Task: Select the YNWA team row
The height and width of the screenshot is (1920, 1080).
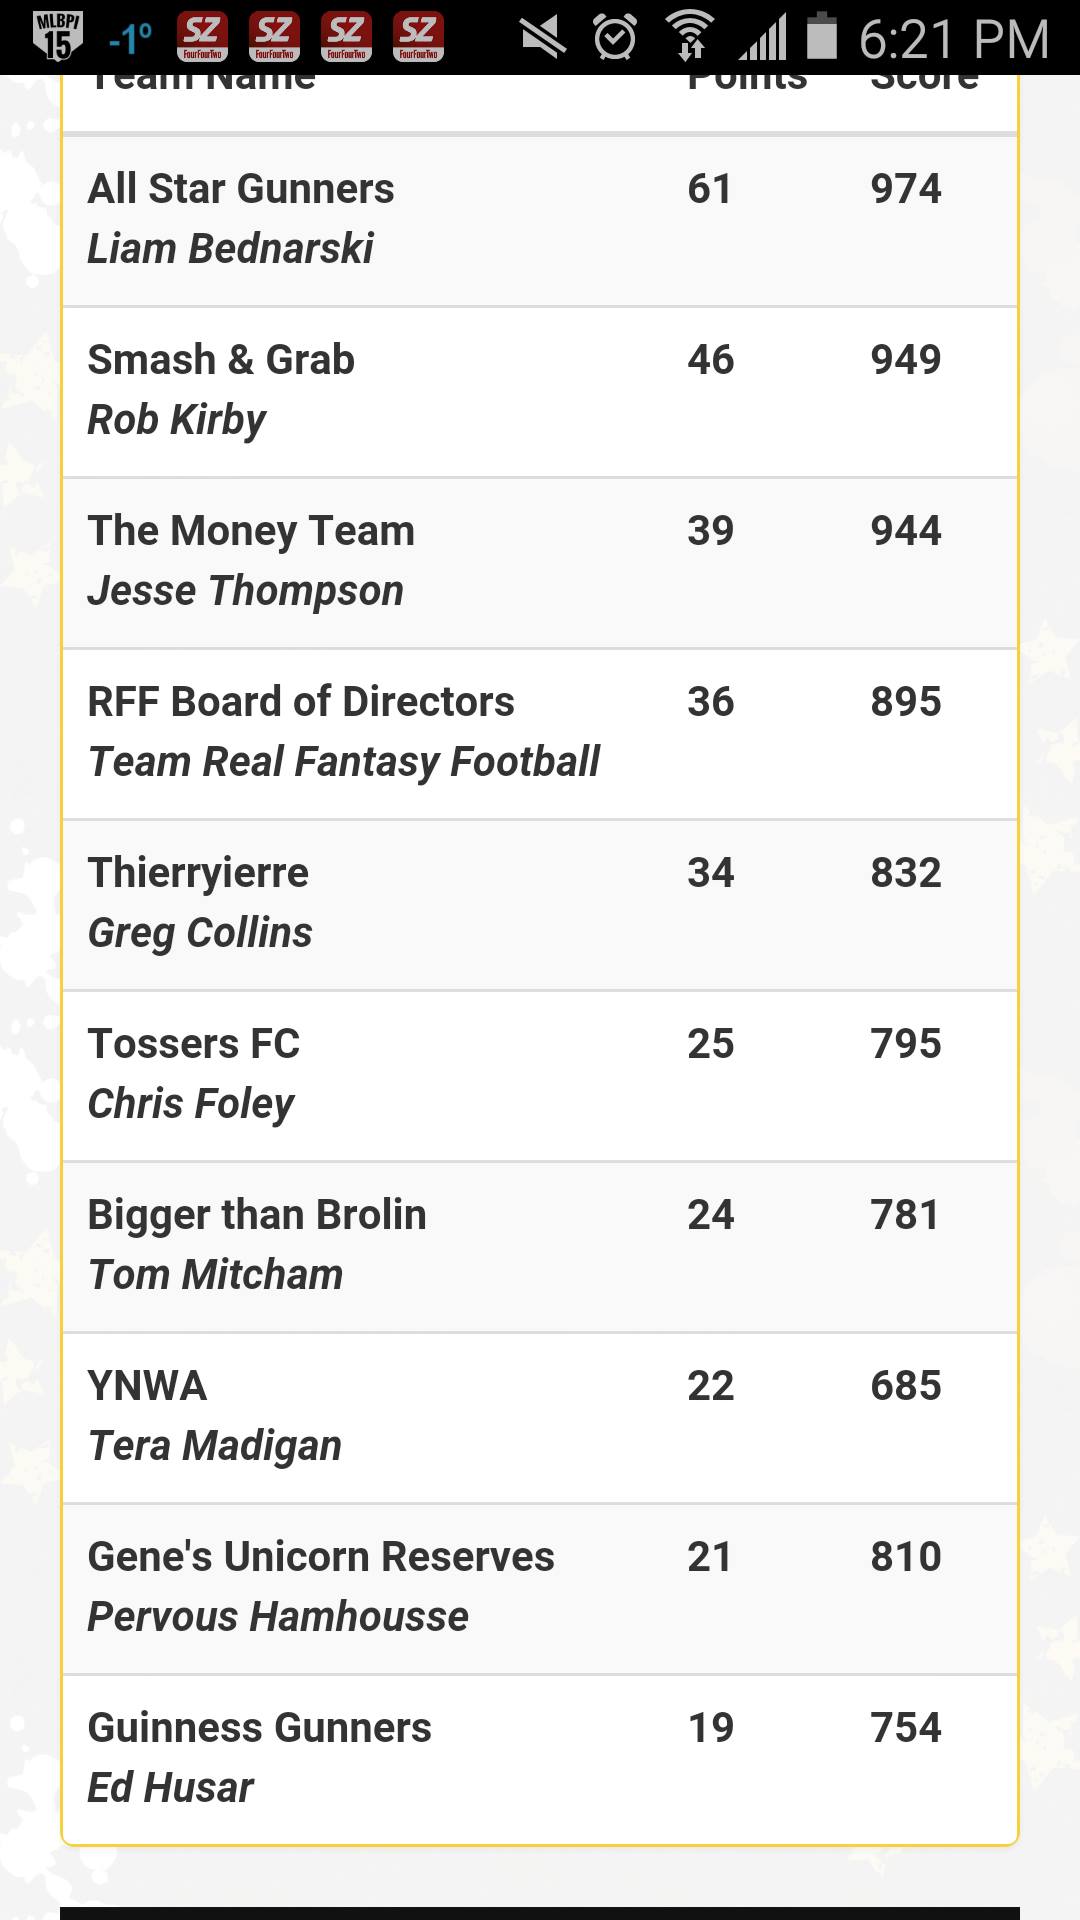Action: click(x=540, y=1418)
